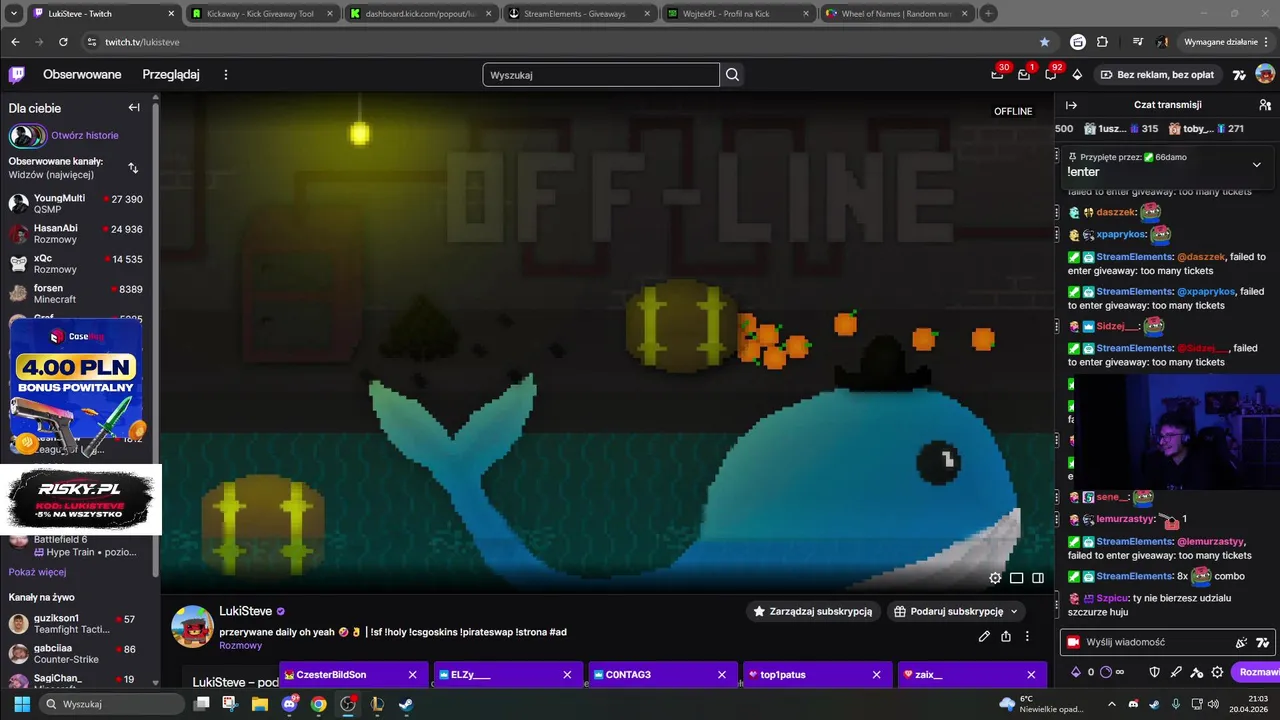Screen dimensions: 1280x720
Task: Open gabciiaa live channel in sidebar
Action: (x=78, y=654)
